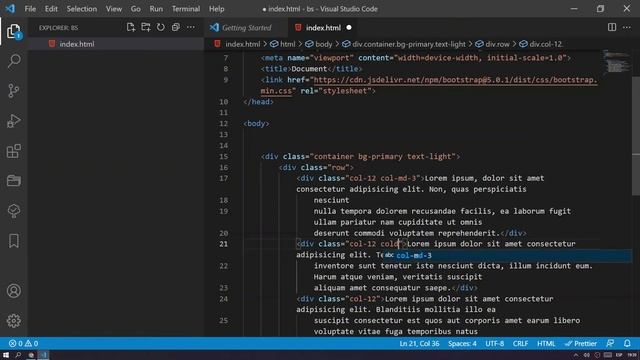
Task: Create a new file in Explorer
Action: click(x=131, y=27)
